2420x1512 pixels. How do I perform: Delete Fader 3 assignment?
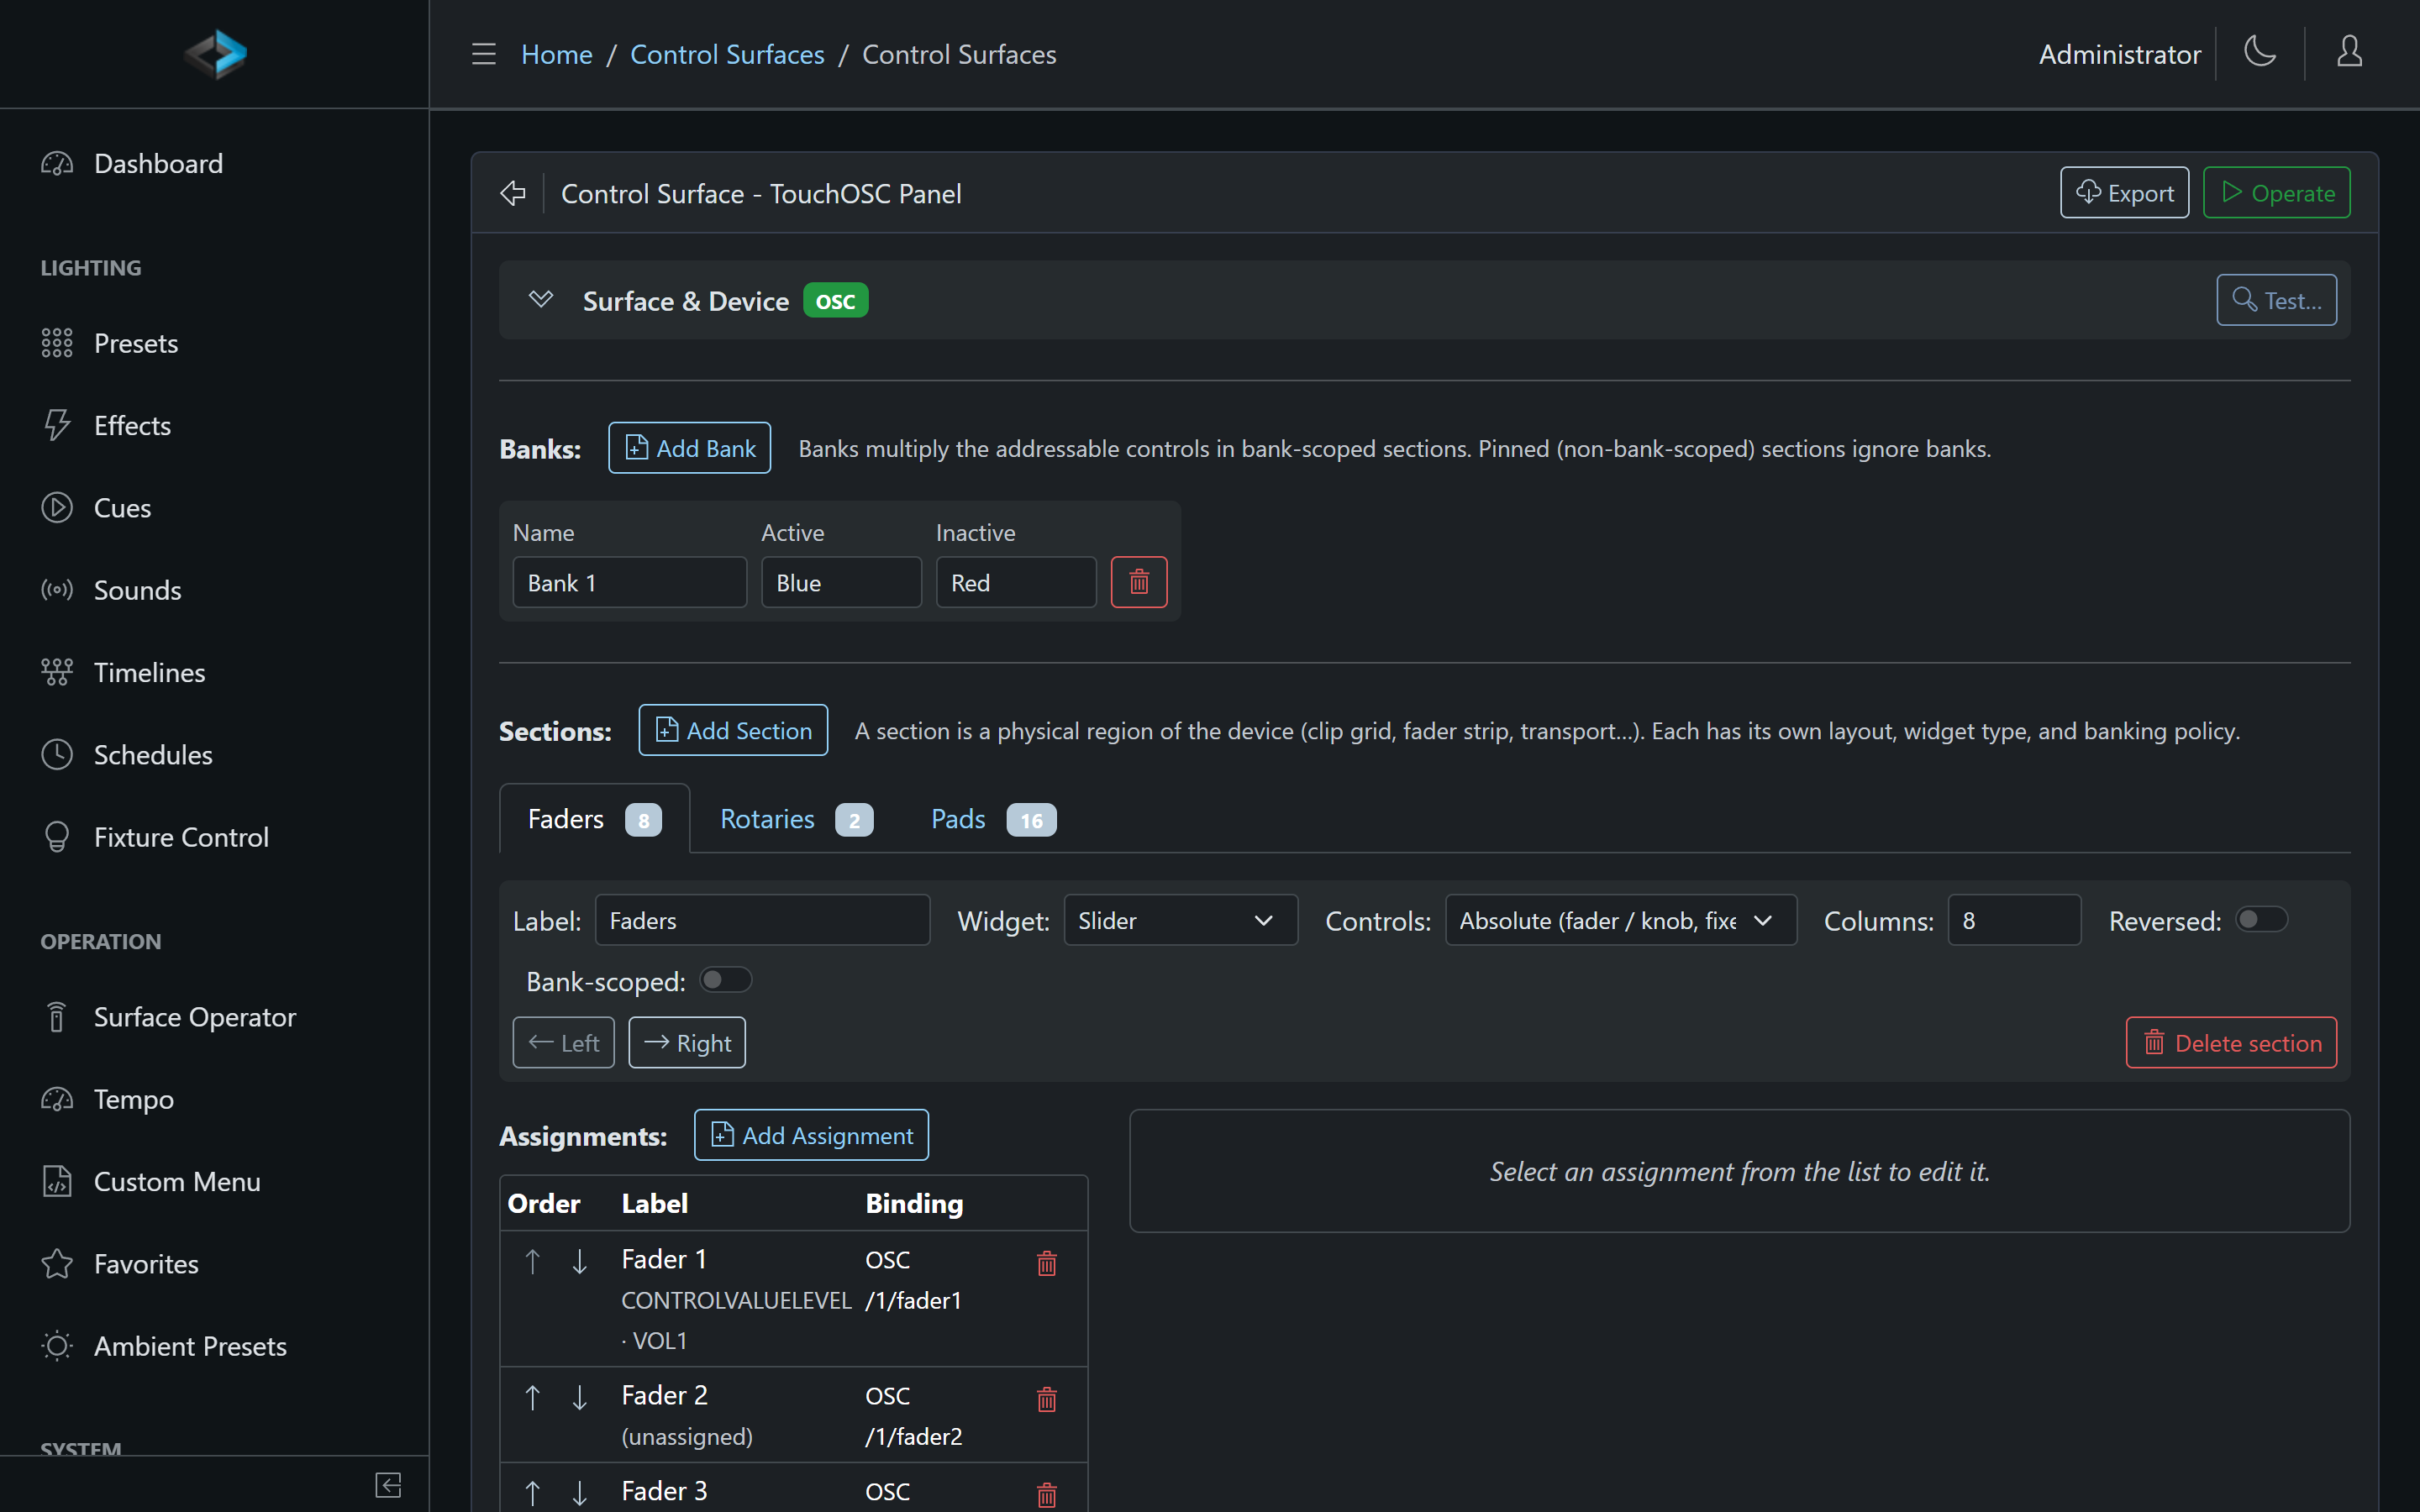(x=1047, y=1495)
